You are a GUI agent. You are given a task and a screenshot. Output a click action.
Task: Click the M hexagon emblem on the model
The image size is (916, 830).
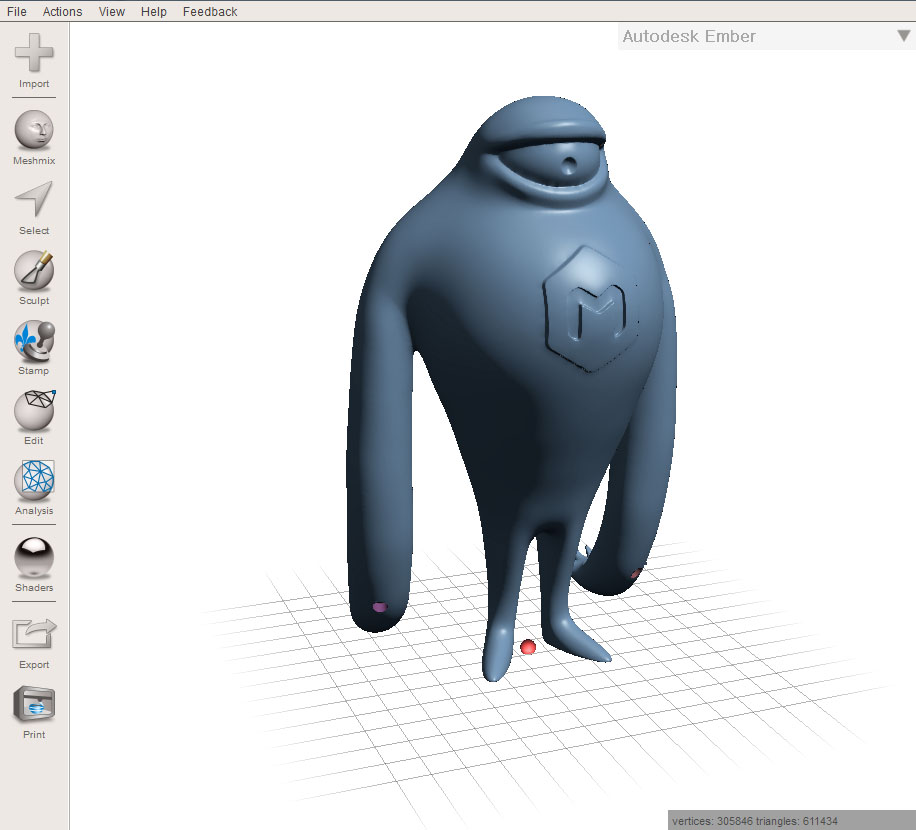pos(591,309)
